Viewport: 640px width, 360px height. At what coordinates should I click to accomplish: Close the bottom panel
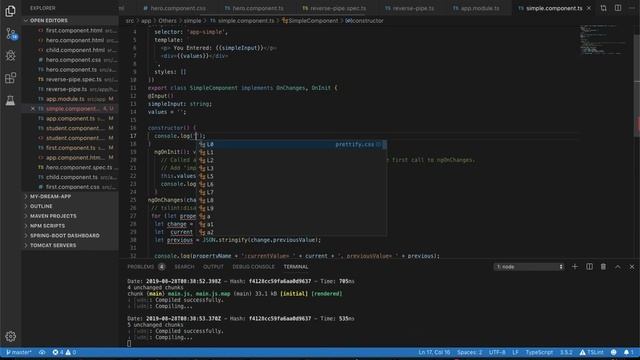(x=632, y=267)
